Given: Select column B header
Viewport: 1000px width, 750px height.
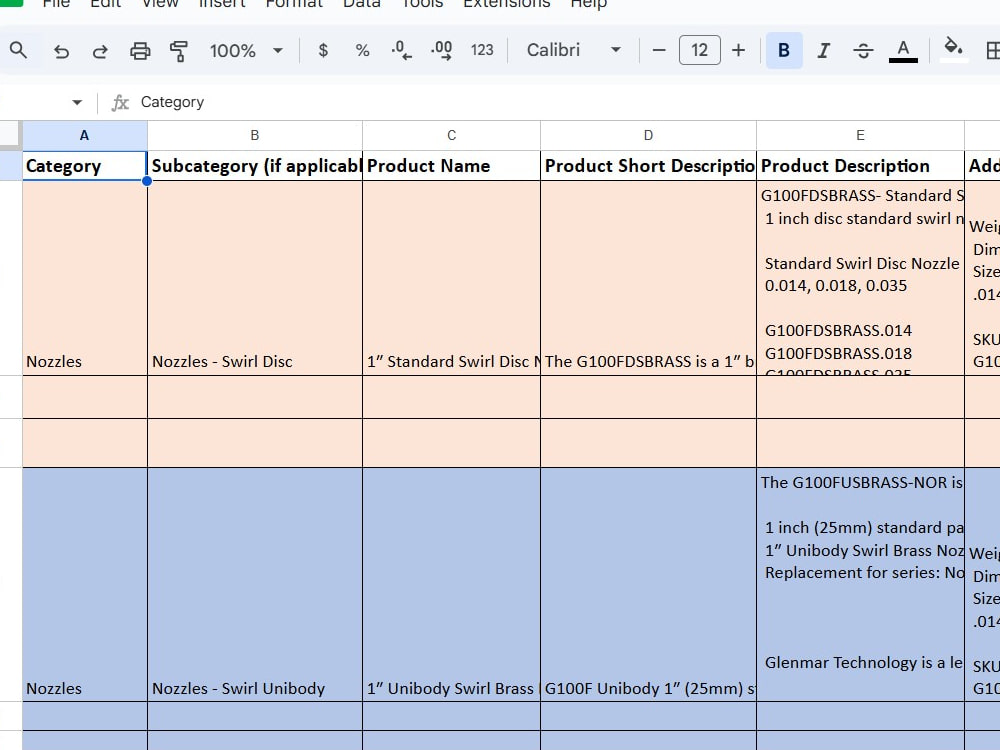Looking at the screenshot, I should click(254, 135).
